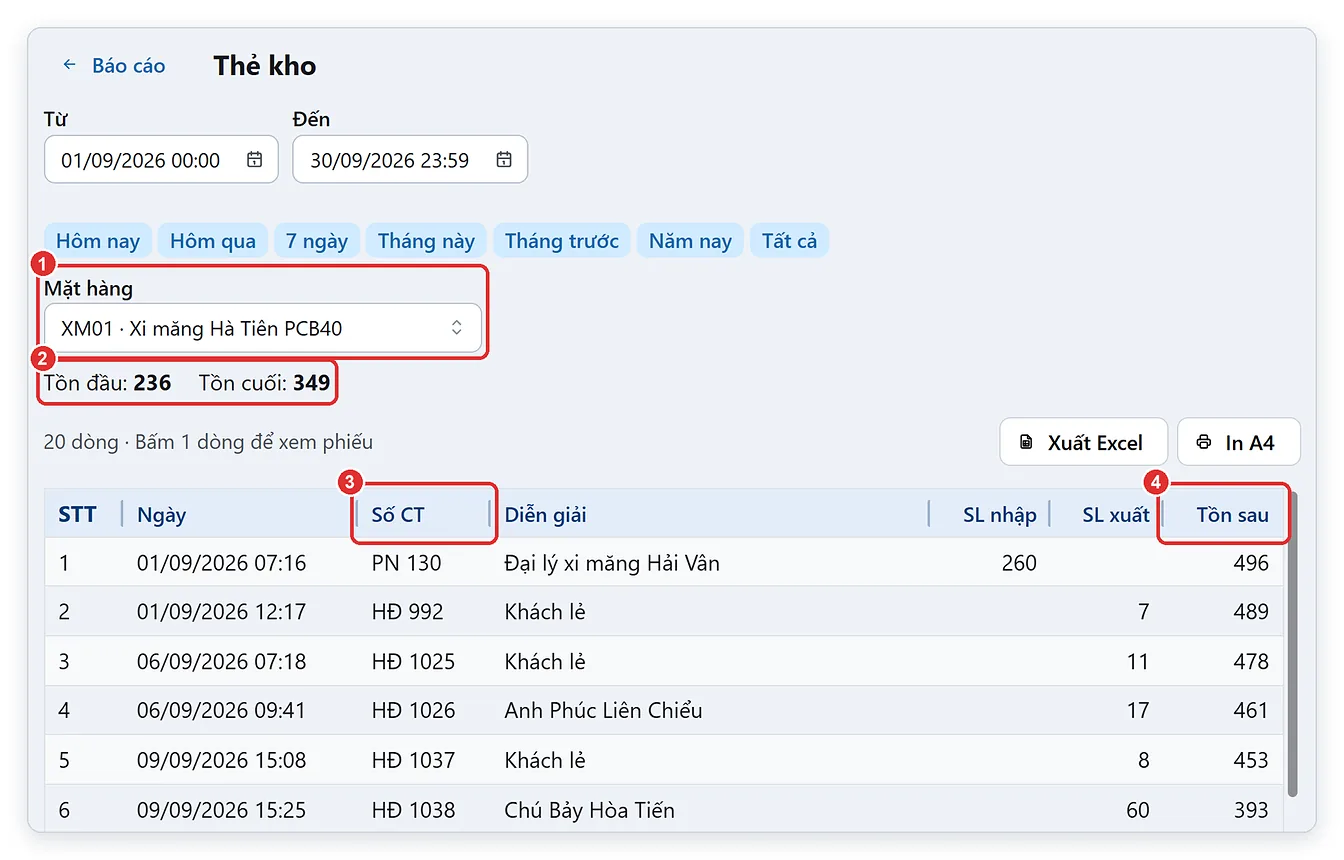Image resolution: width=1344 pixels, height=860 pixels.
Task: Select the Tất cả filter
Action: point(789,241)
